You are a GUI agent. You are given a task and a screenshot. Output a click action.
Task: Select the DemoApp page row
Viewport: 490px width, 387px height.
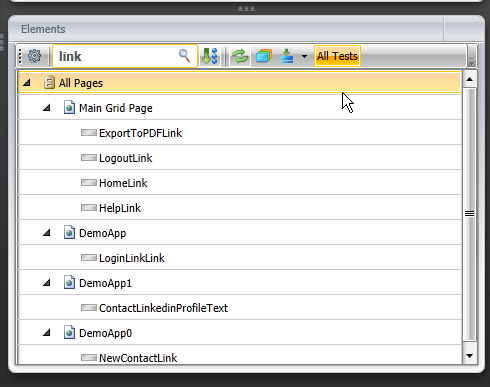tap(239, 233)
